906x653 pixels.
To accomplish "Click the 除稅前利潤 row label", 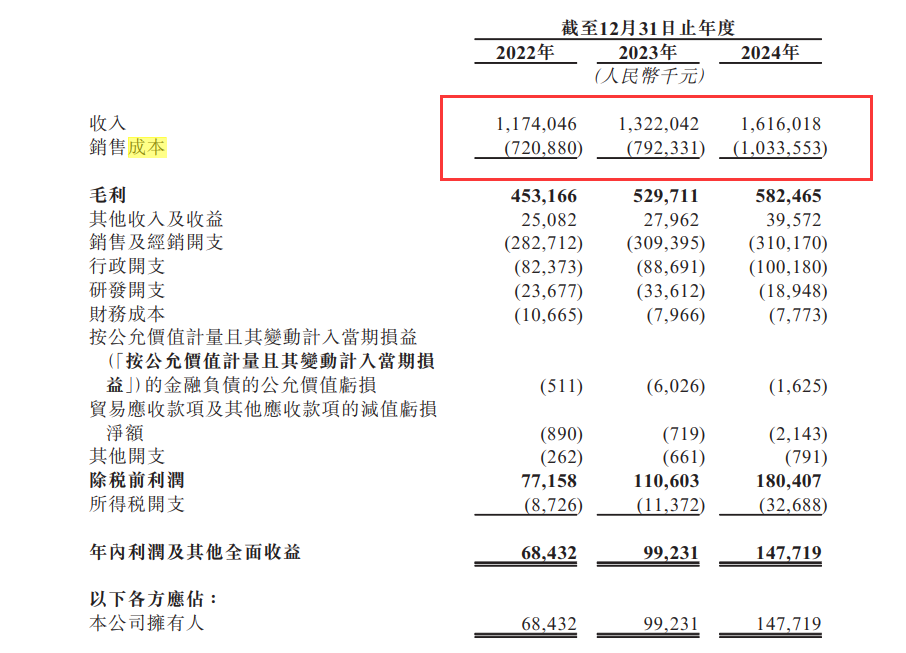I will tap(137, 481).
